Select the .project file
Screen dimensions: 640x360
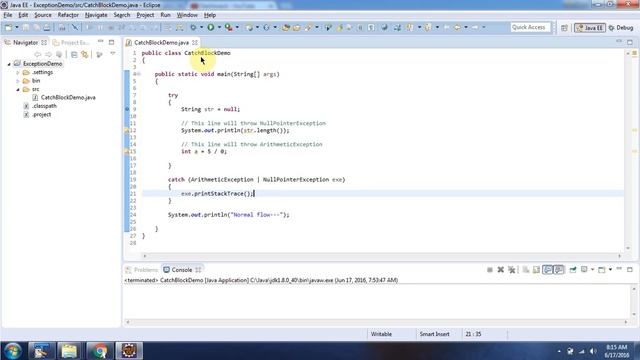click(x=38, y=114)
